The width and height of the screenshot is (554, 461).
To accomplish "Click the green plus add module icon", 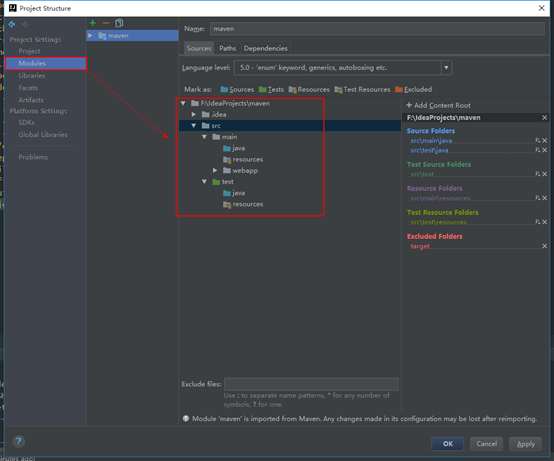I will point(93,23).
